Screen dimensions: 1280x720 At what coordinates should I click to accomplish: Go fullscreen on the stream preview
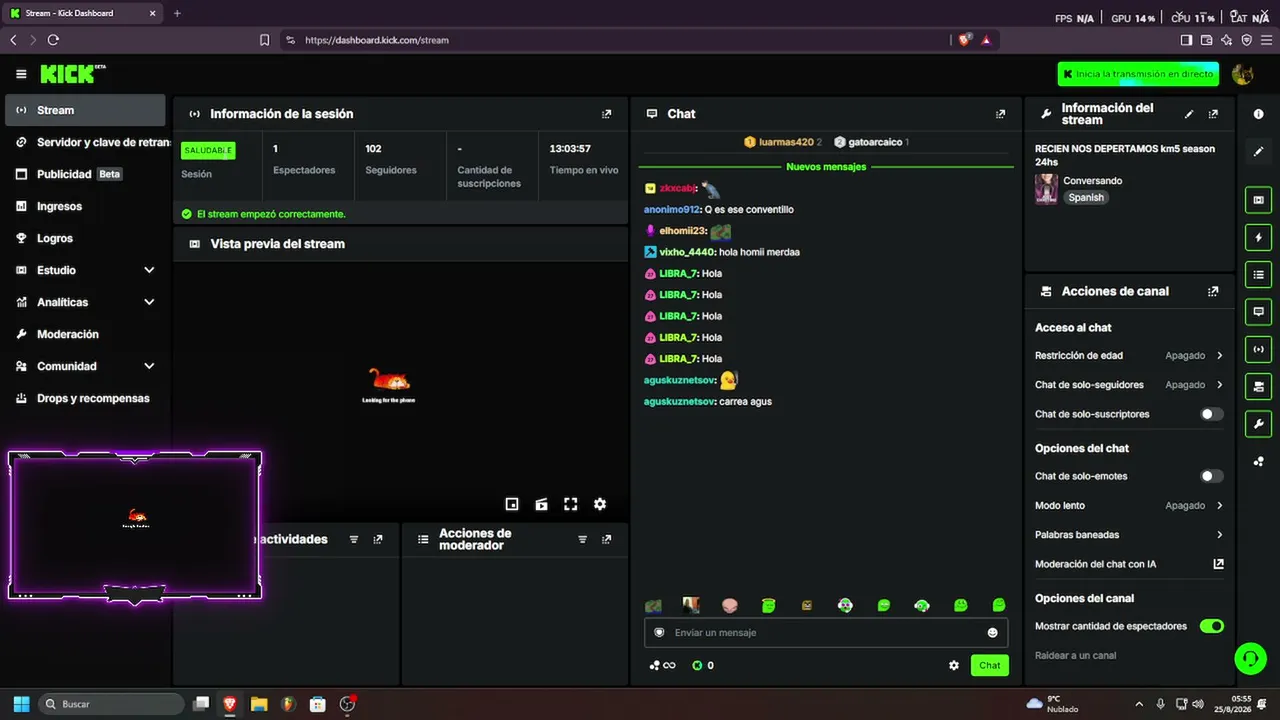pos(571,504)
